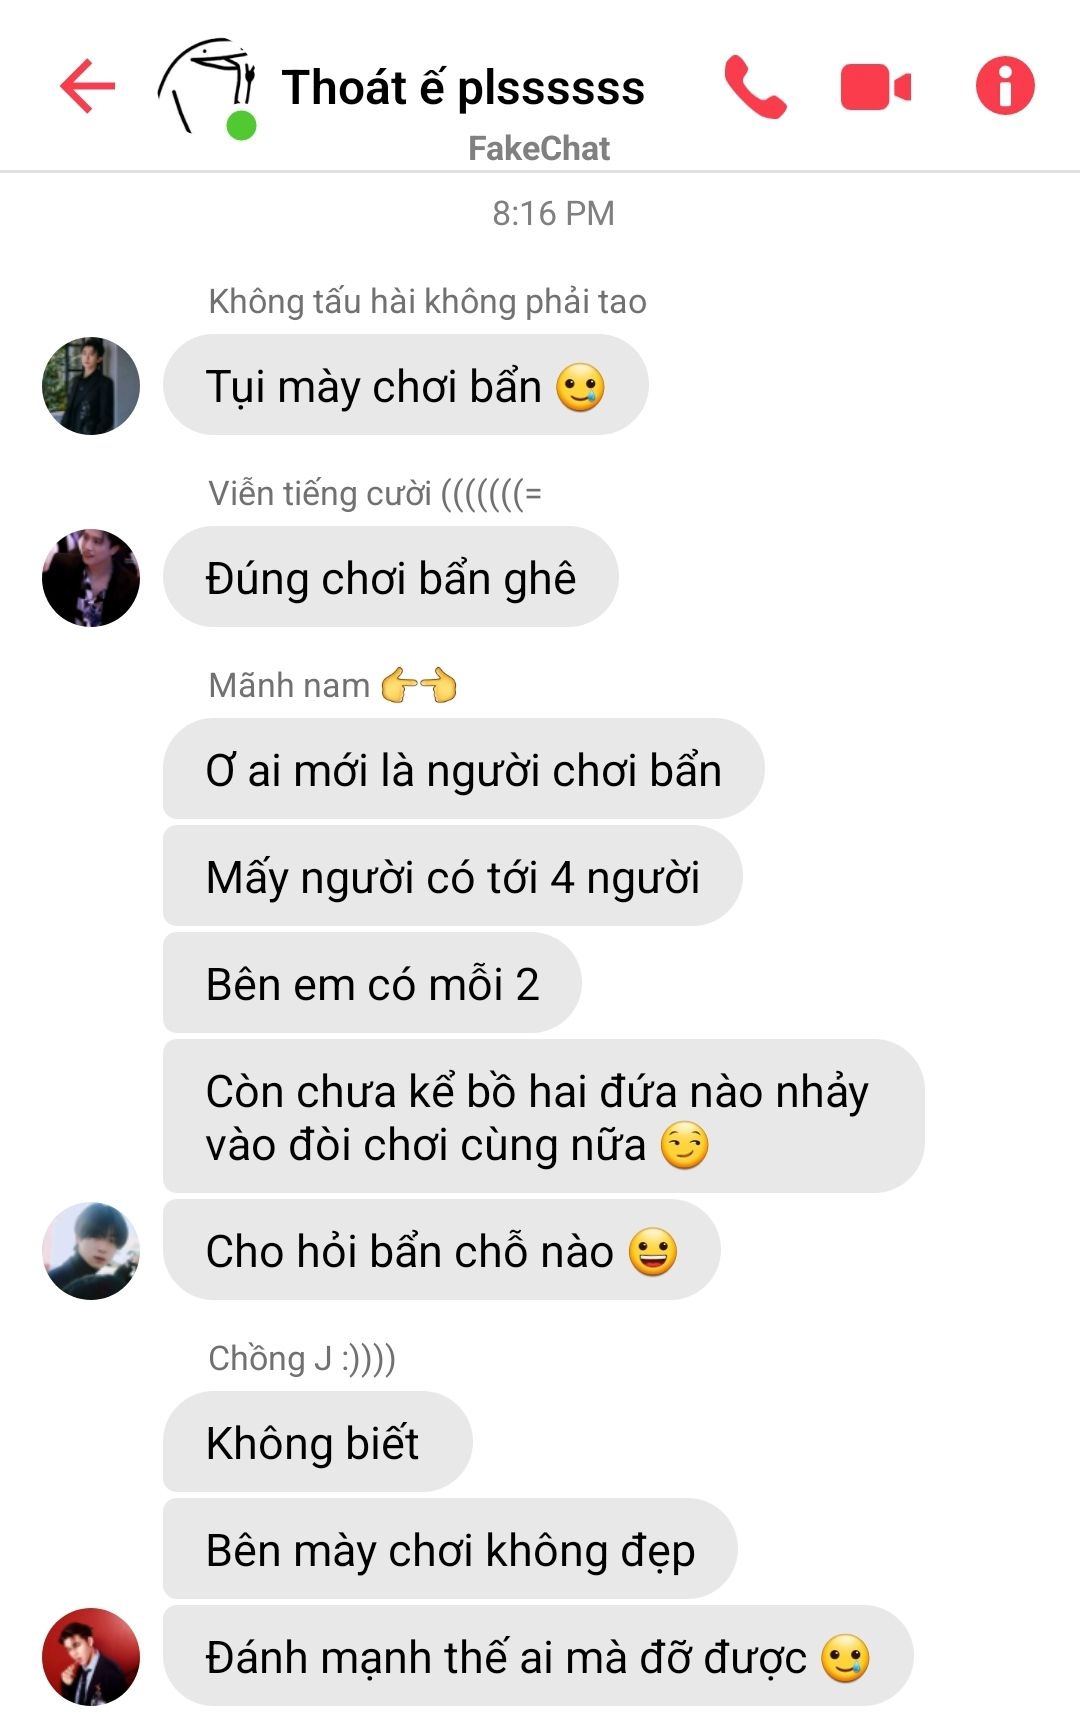
Task: Start a voice call with phone icon
Action: click(755, 87)
